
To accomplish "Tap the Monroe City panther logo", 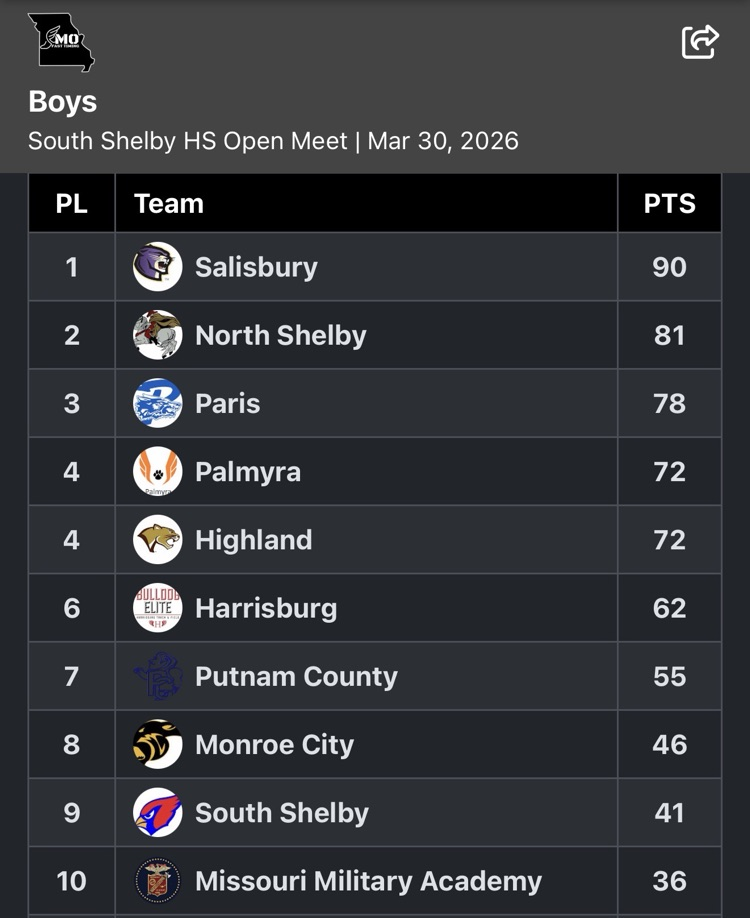I will pyautogui.click(x=158, y=744).
